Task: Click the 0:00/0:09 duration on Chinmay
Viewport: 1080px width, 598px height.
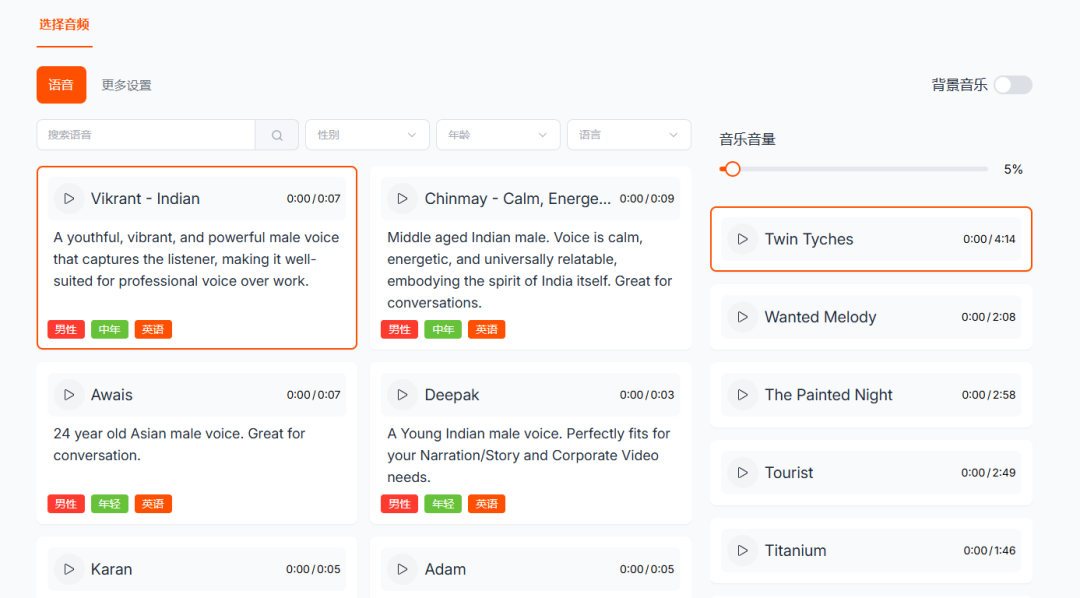Action: point(647,198)
